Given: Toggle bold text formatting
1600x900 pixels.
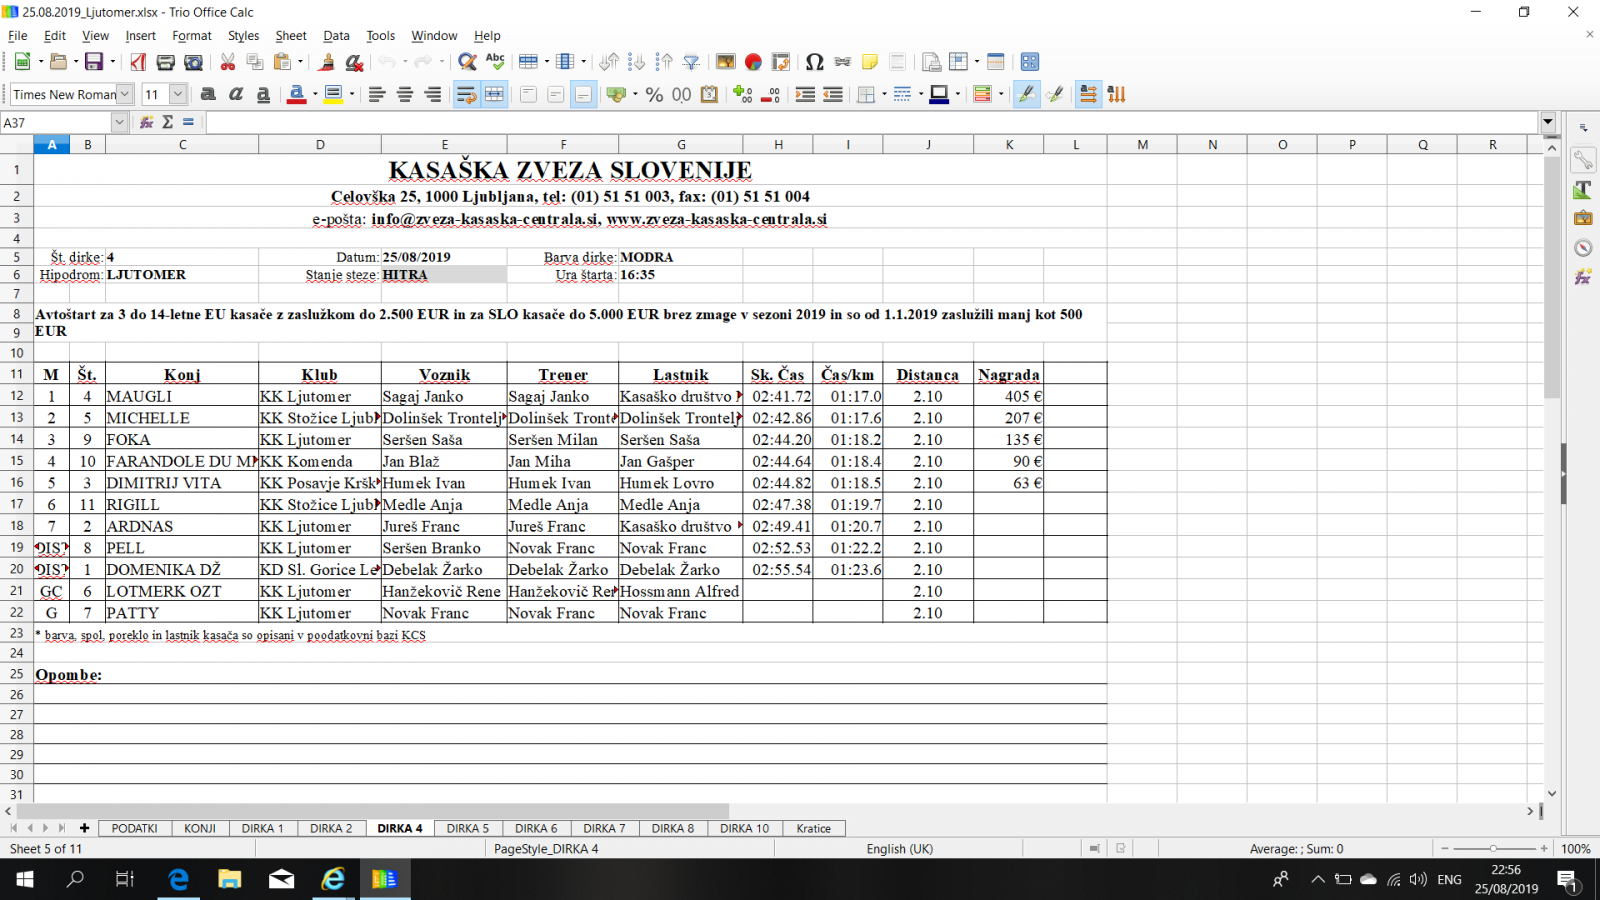Looking at the screenshot, I should 208,94.
